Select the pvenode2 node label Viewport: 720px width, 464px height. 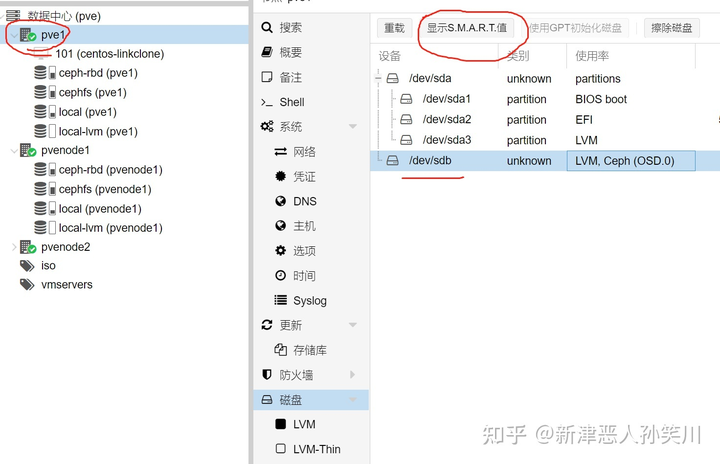(x=66, y=247)
